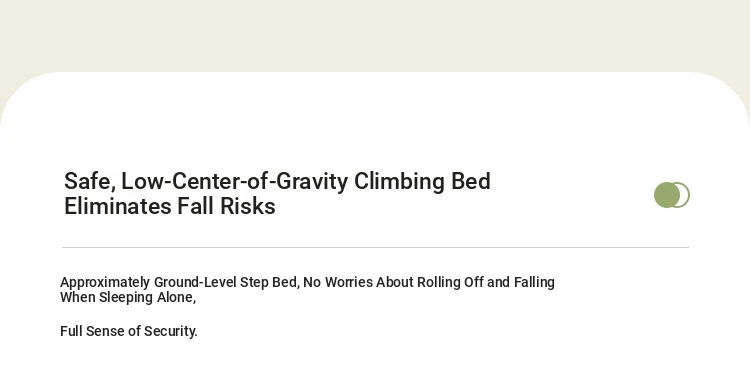Click the green overlapping circles icon
The width and height of the screenshot is (750, 369).
672,195
